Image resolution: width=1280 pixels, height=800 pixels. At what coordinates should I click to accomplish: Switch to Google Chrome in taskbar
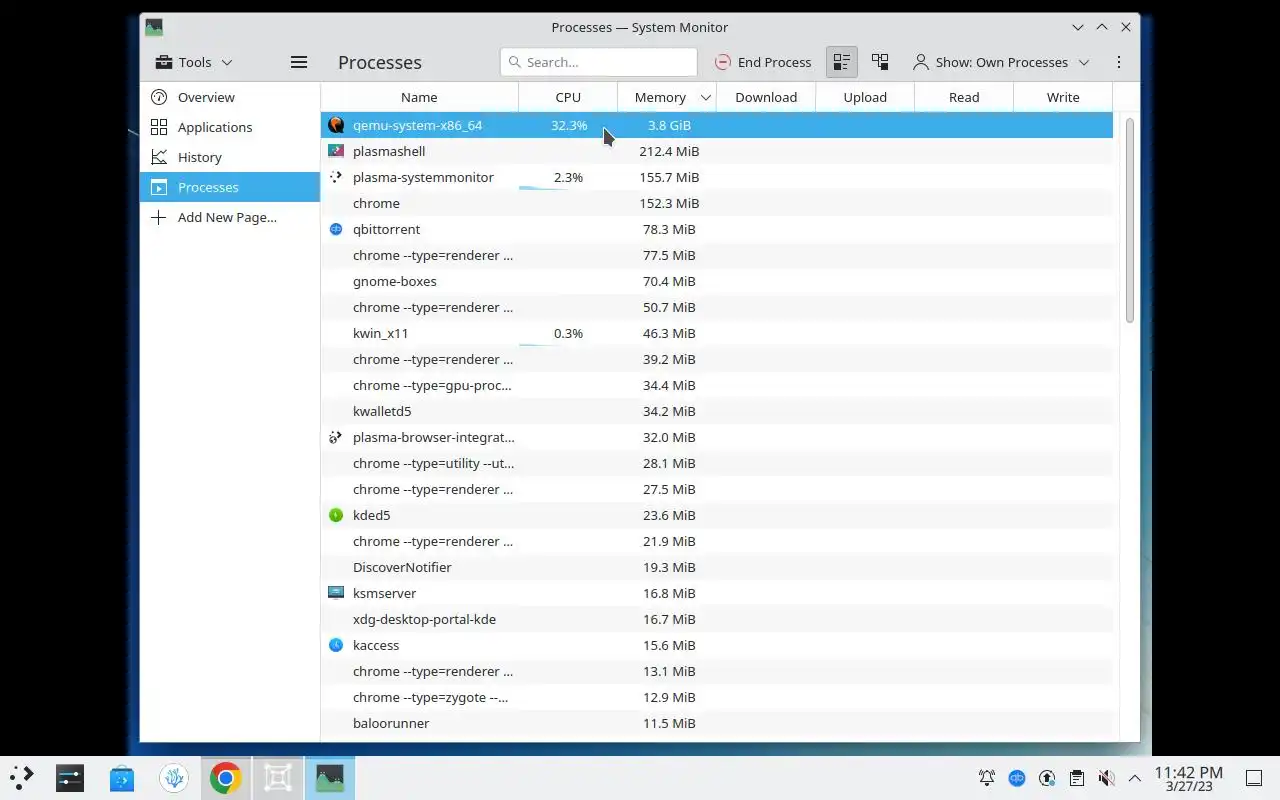[x=225, y=777]
